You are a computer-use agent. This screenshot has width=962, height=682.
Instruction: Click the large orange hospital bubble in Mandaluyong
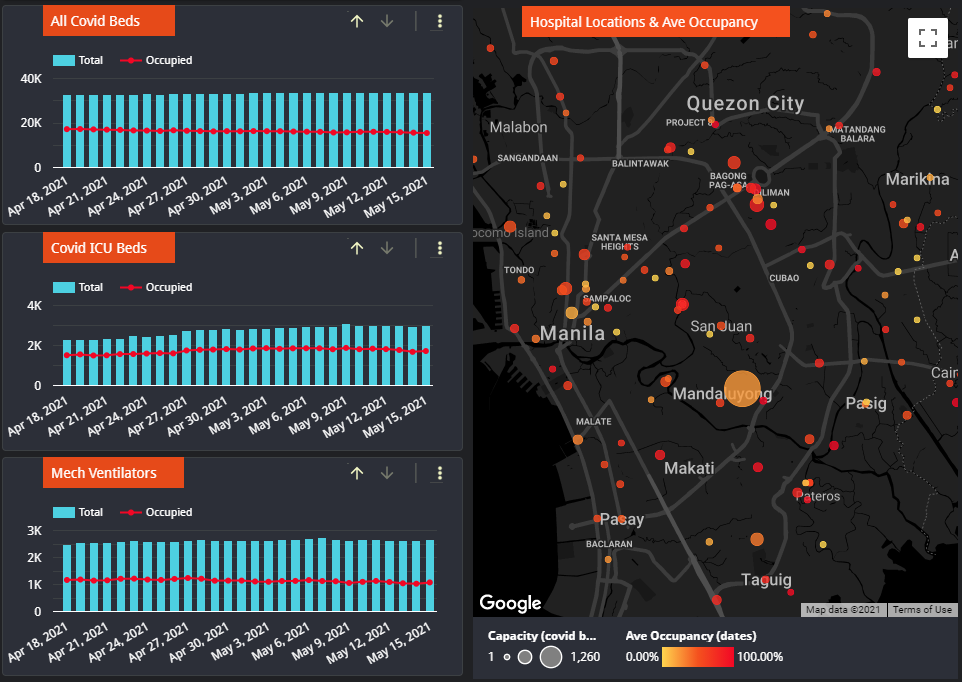(x=742, y=389)
